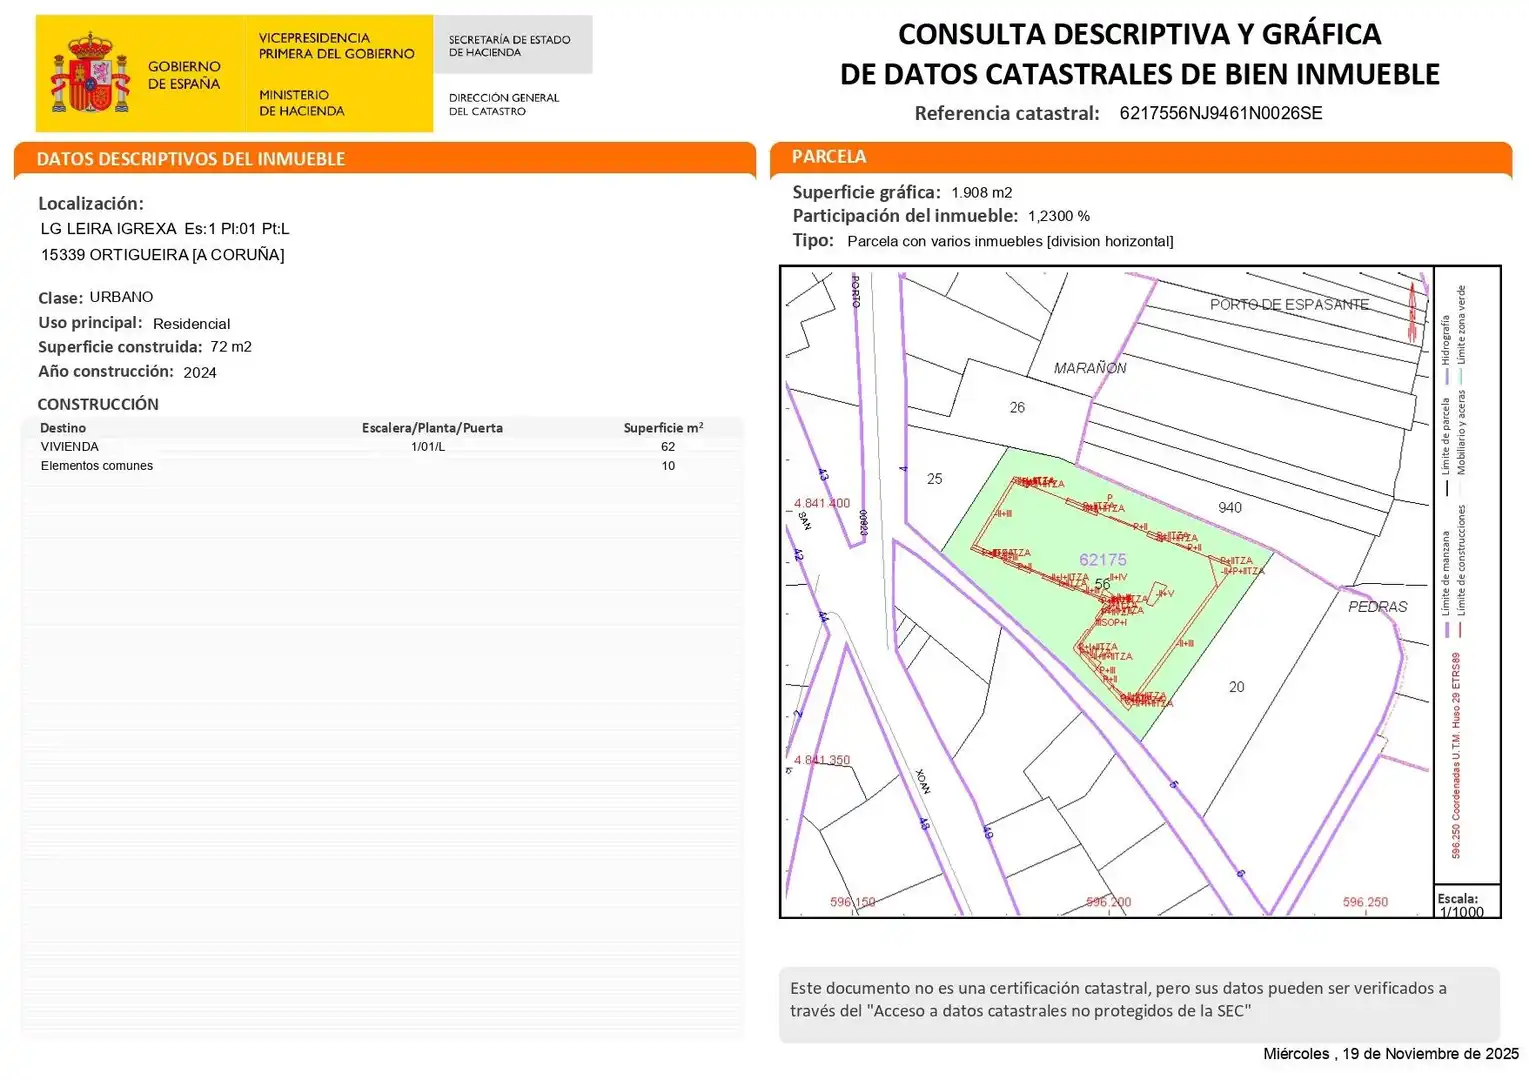Click 'MINISTERIO DE HACIENDA' in header logo

pos(301,103)
